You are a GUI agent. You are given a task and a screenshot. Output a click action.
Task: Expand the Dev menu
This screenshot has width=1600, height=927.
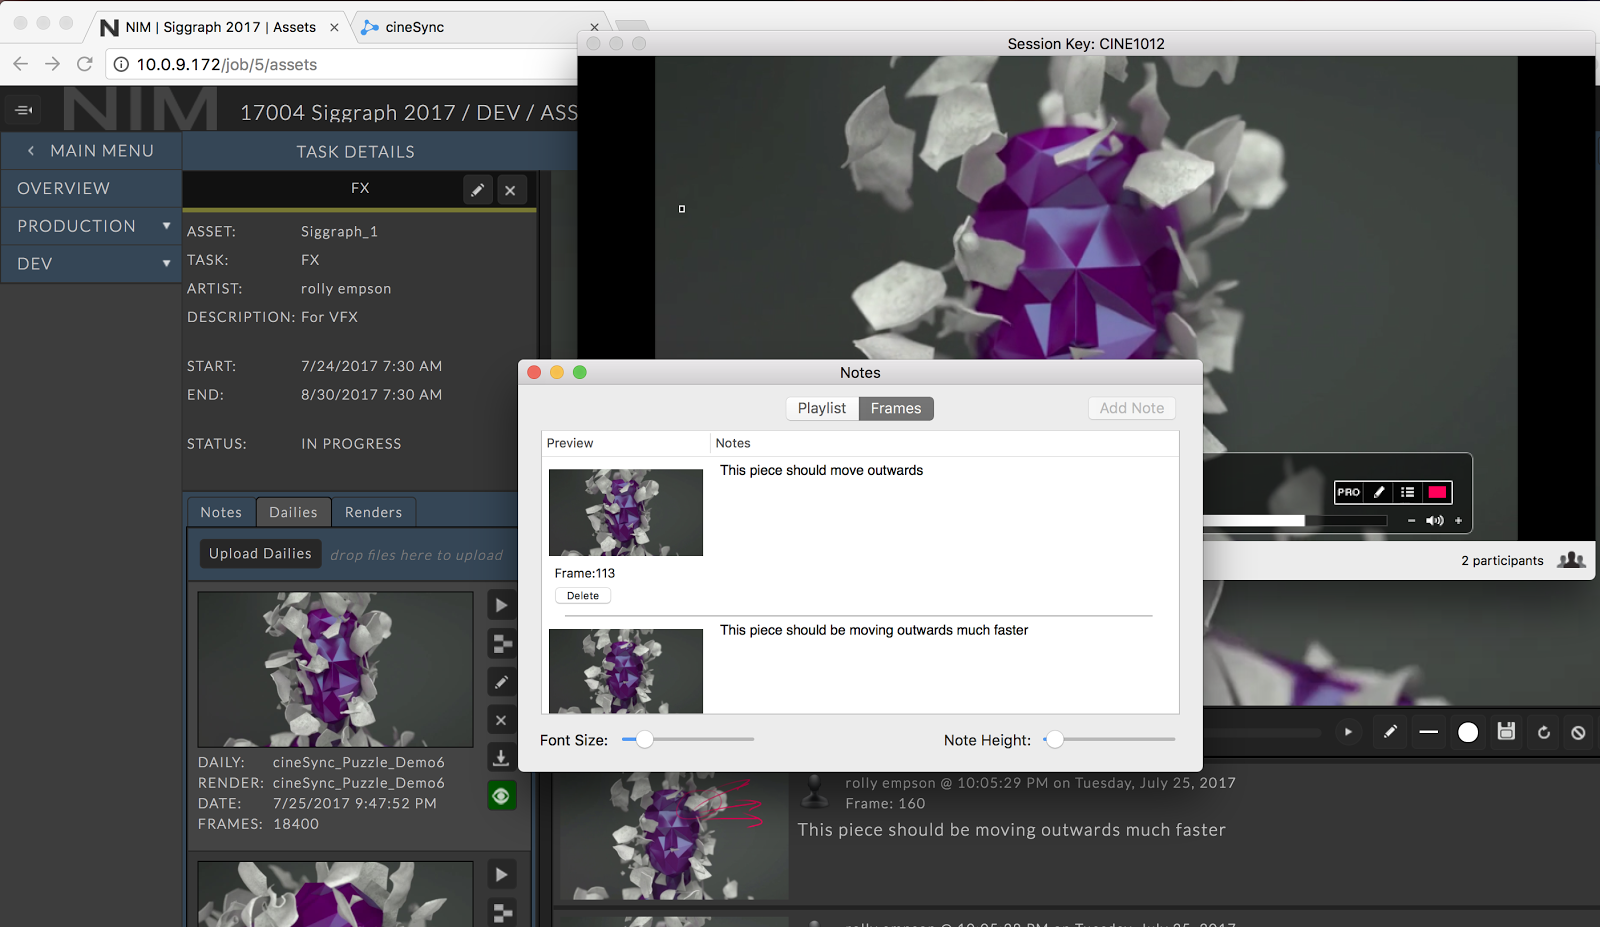coord(91,264)
